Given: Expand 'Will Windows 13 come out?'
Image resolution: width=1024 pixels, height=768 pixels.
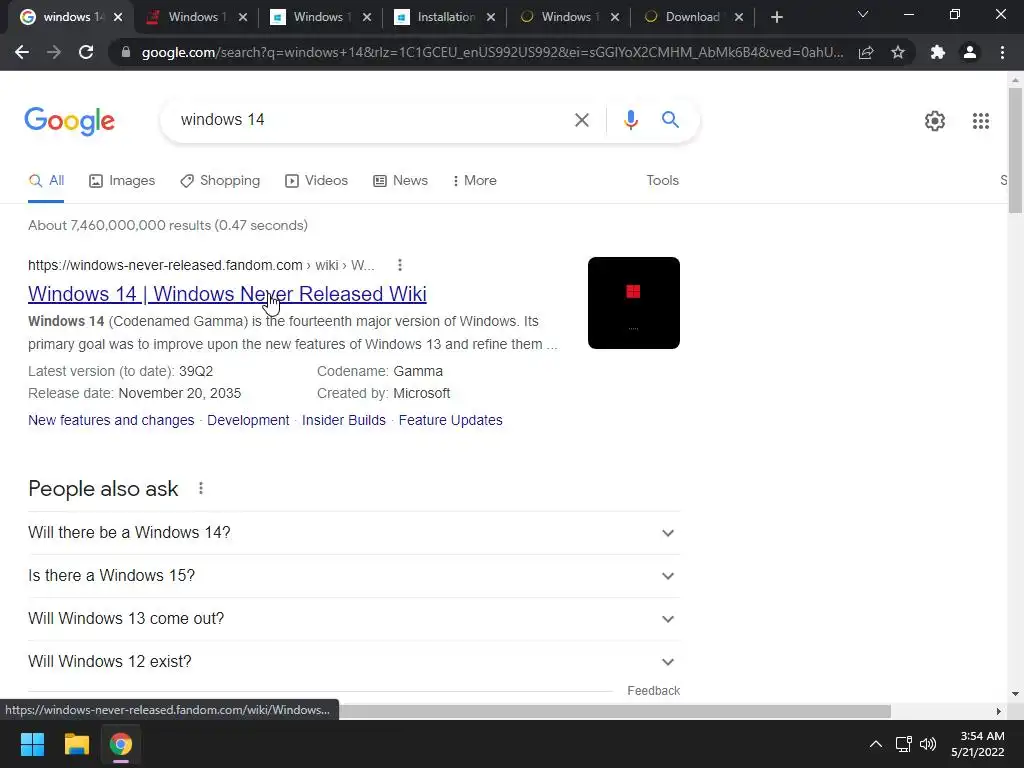Looking at the screenshot, I should click(353, 619).
